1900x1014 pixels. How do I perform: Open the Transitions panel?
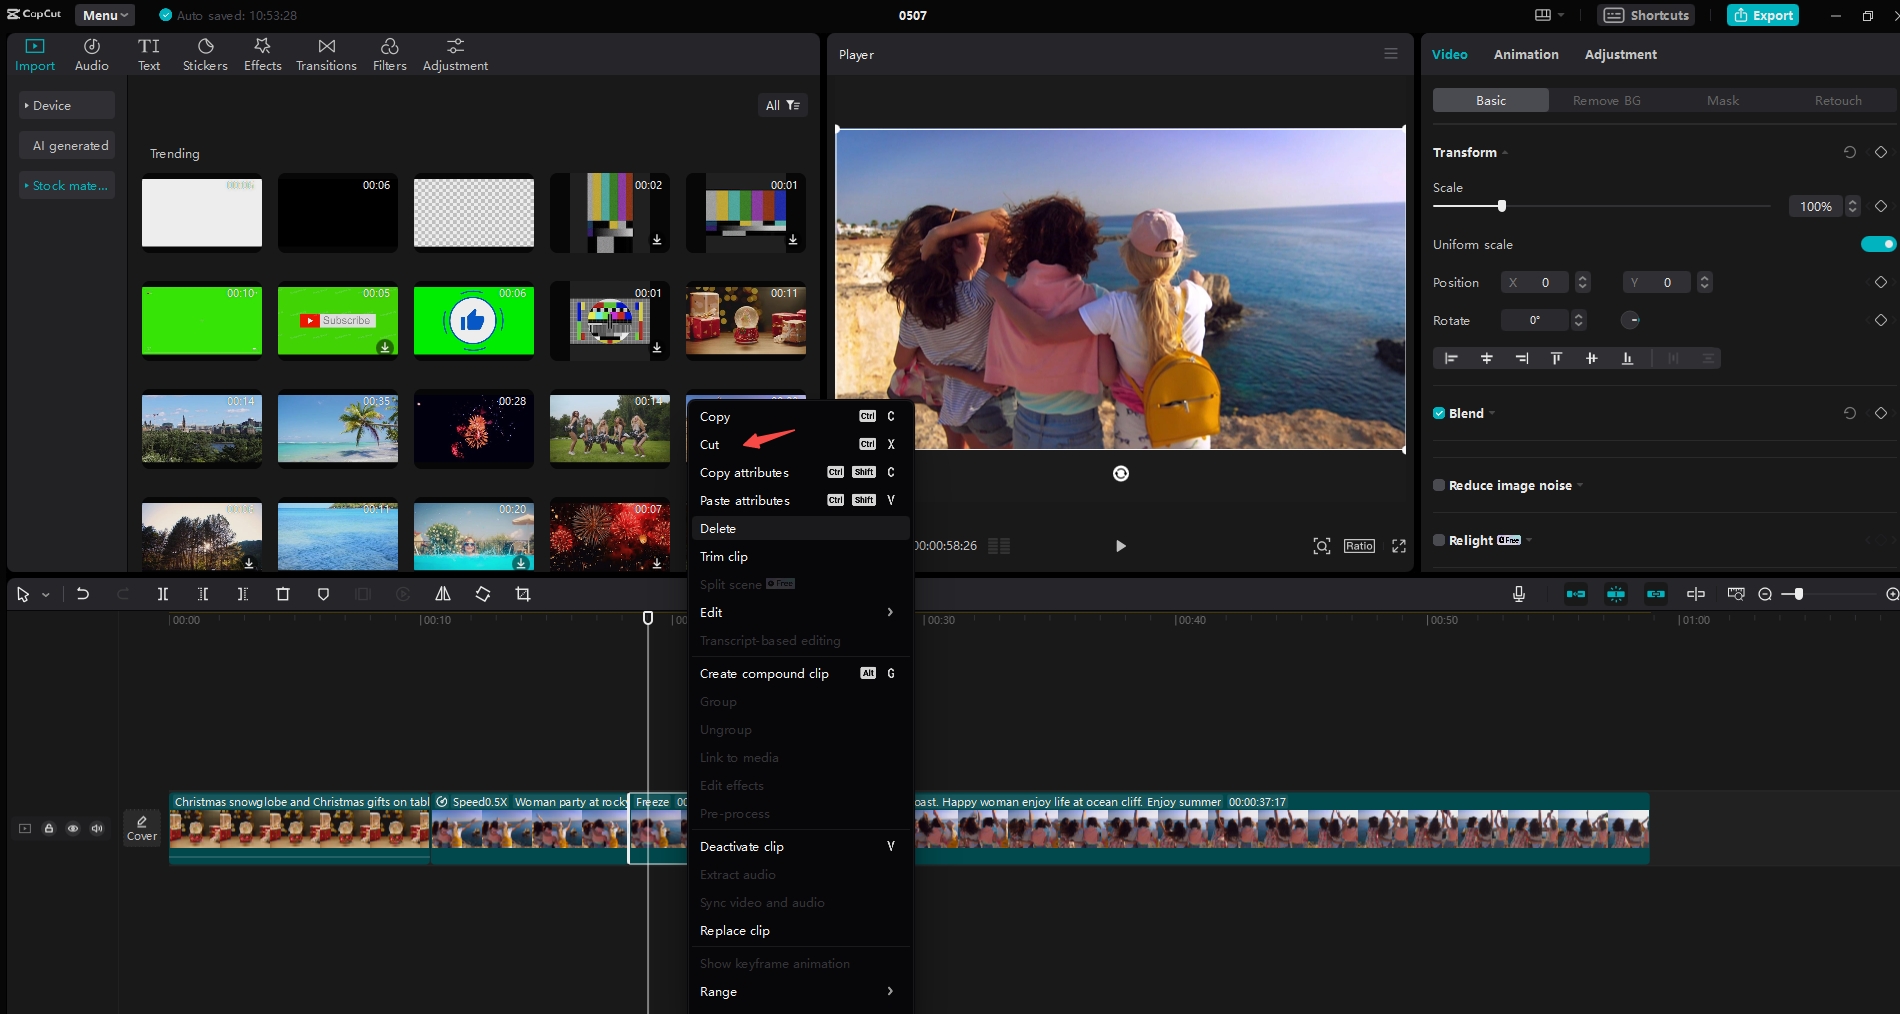click(326, 55)
